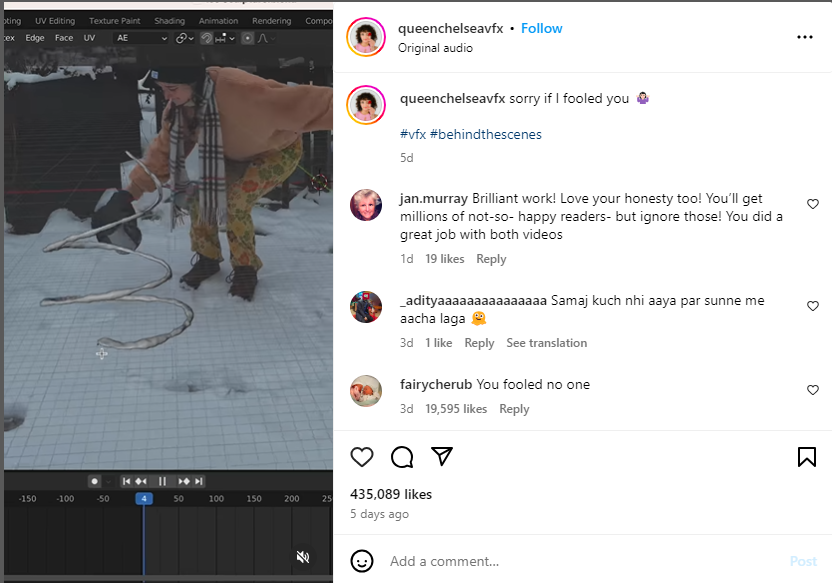Viewport: 832px width, 583px height.
Task: Unmute the video with speaker icon
Action: click(303, 557)
